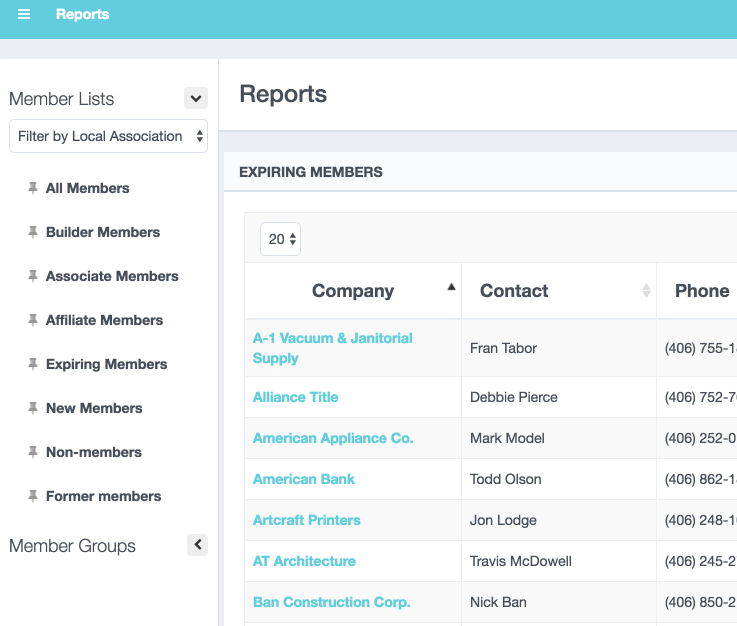This screenshot has height=626, width=737.
Task: Open Filter by Local Association dropdown
Action: 109,136
